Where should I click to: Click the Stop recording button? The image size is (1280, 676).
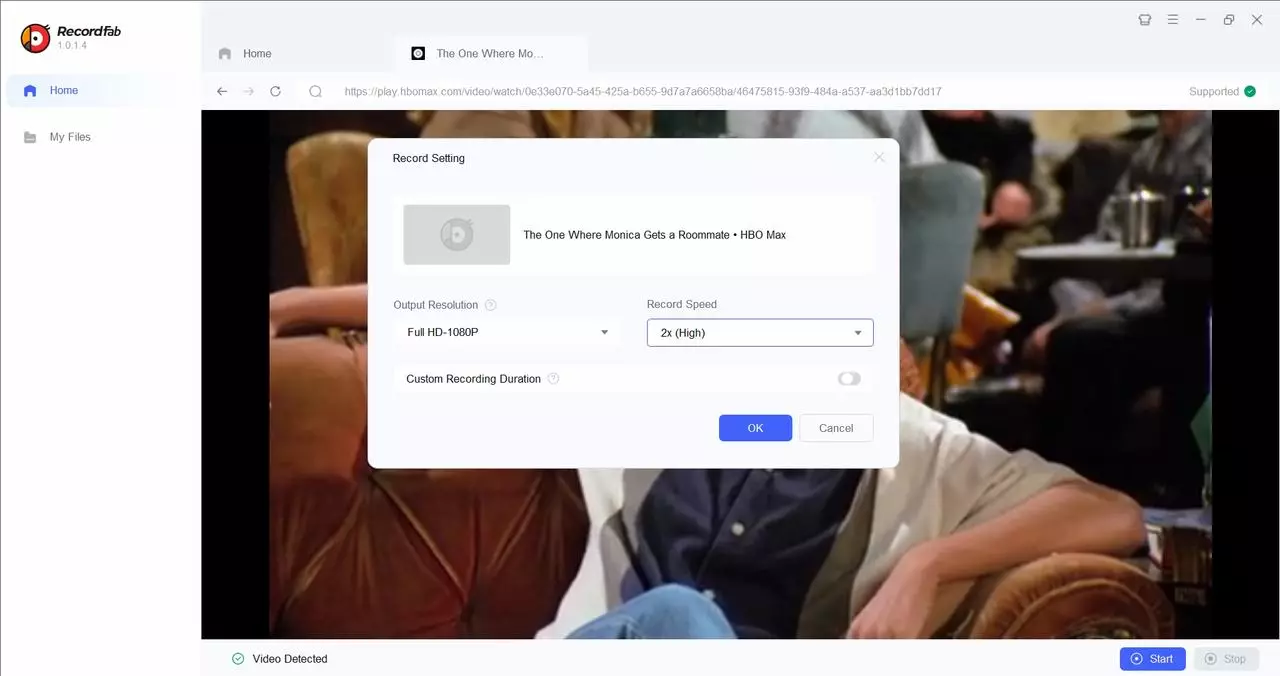1226,659
